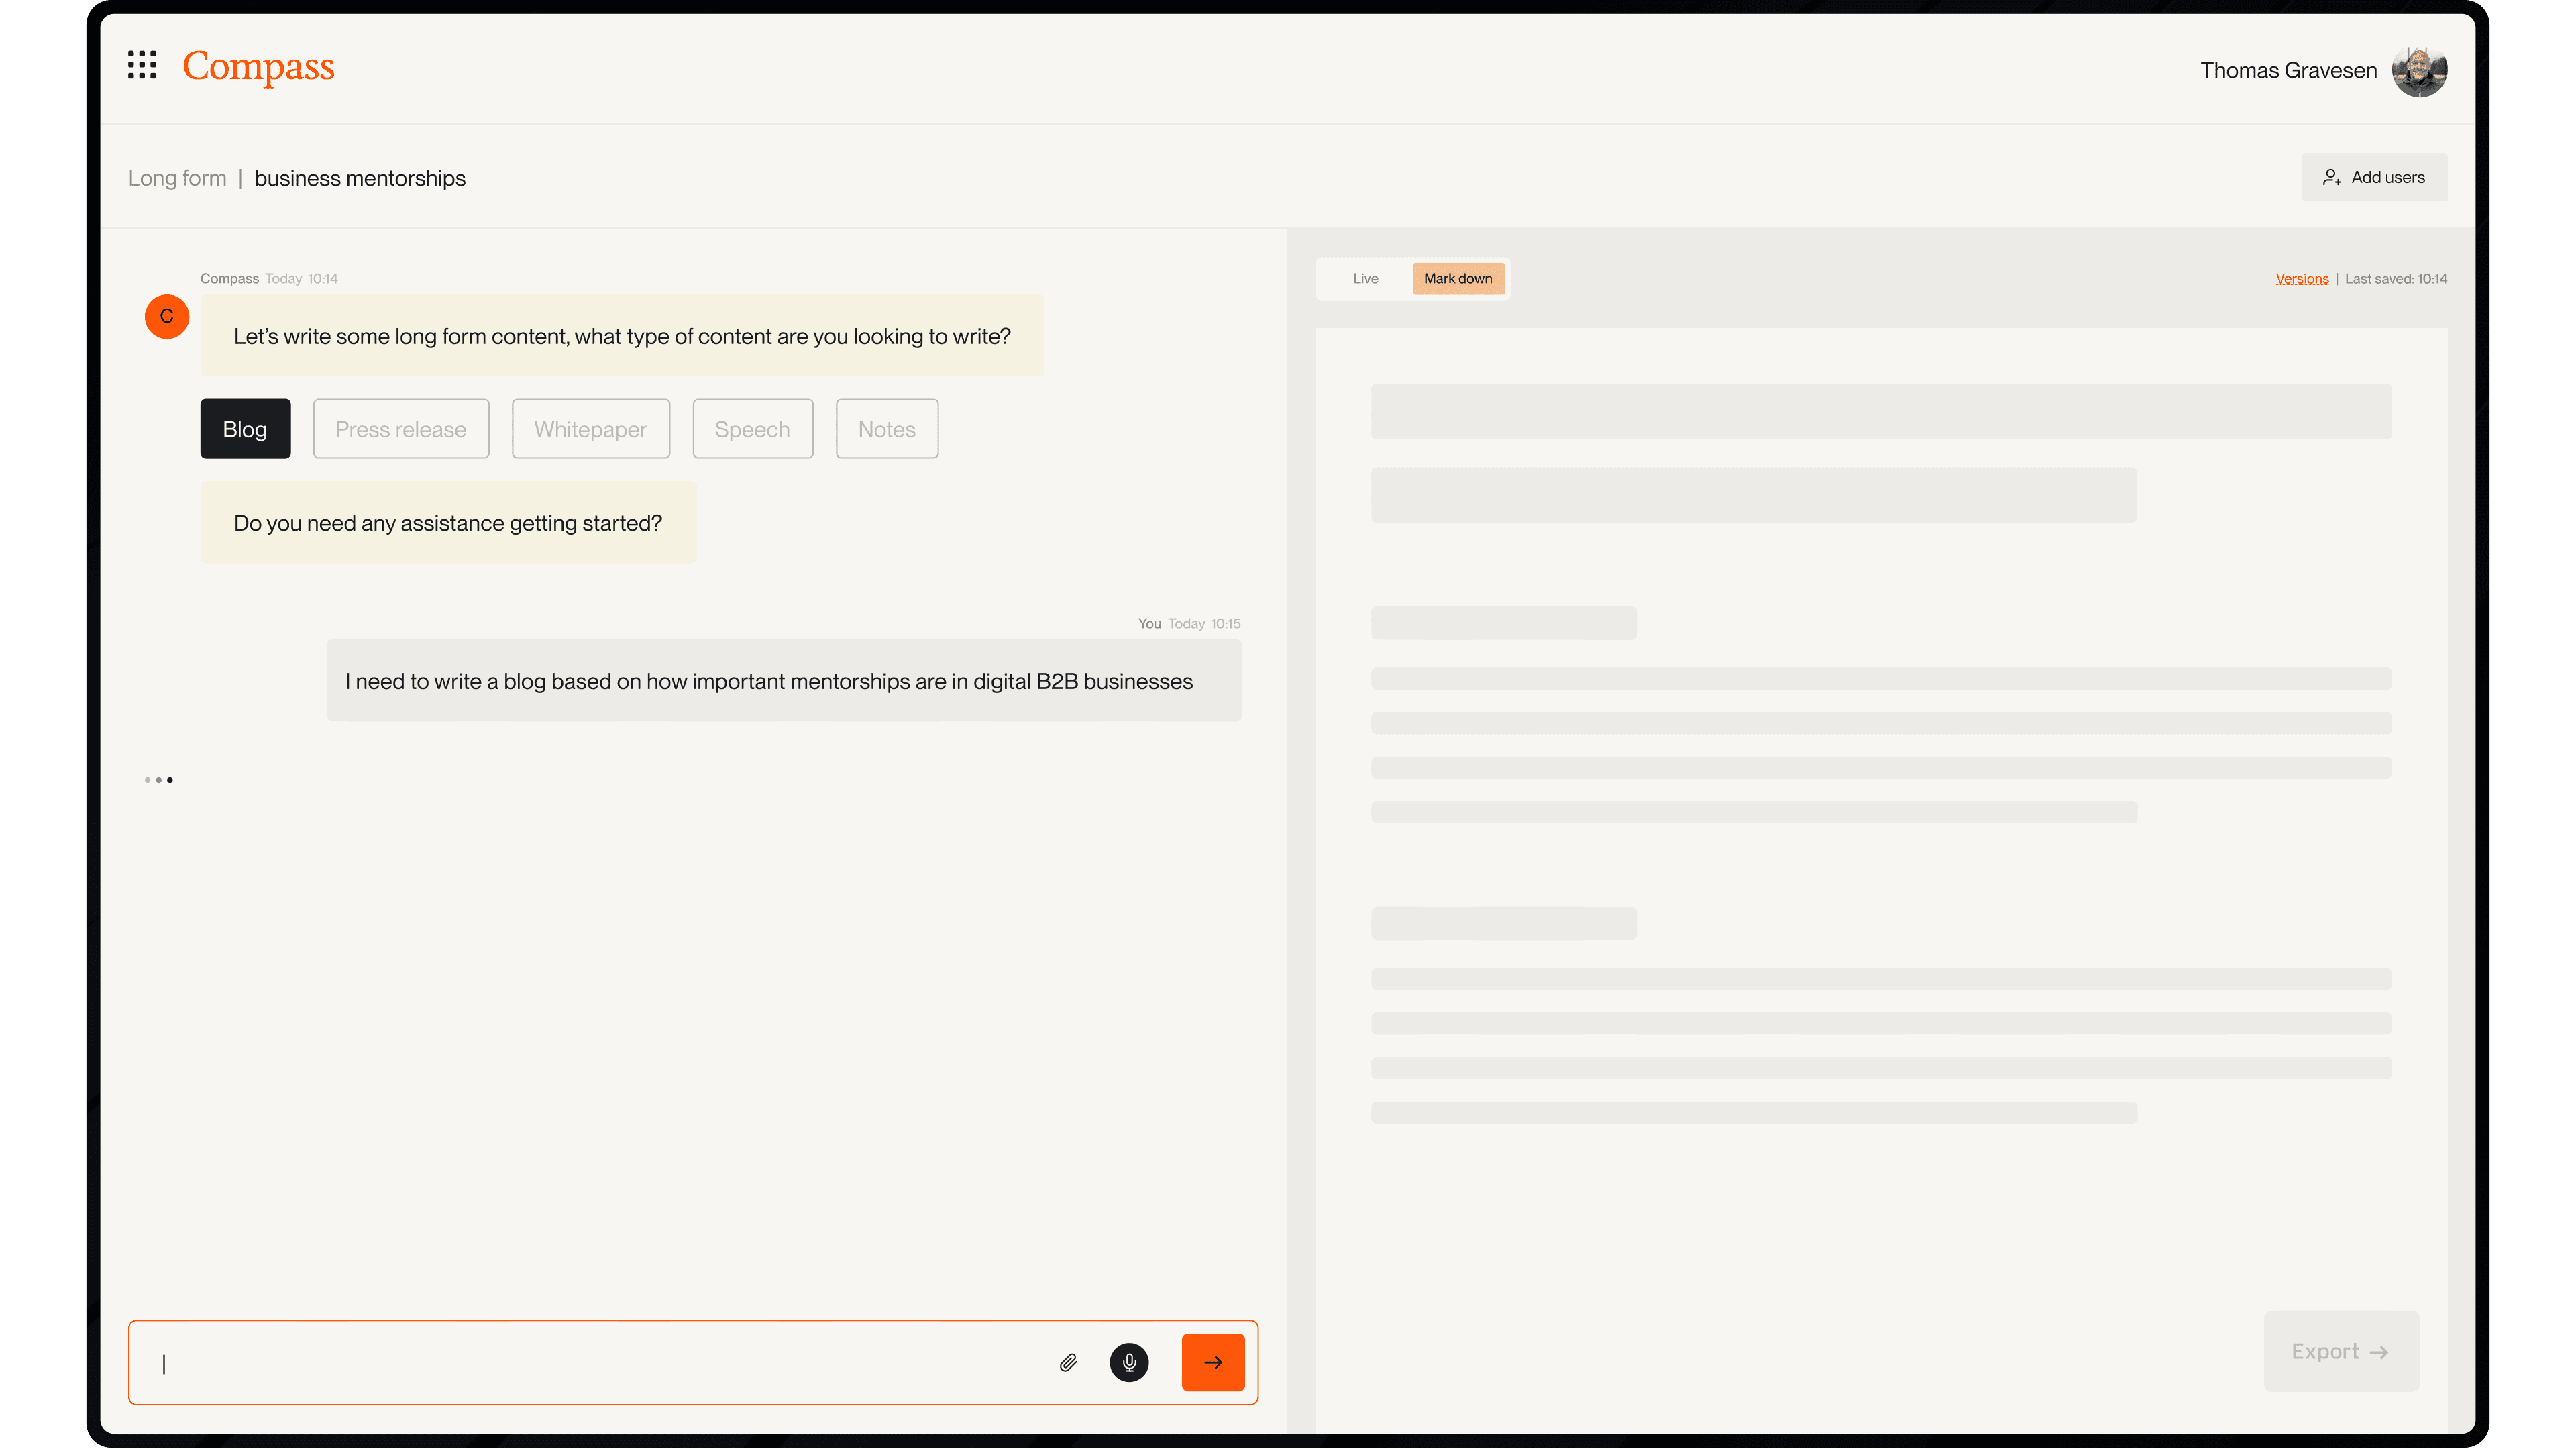Go to Long form breadcrumb
Image resolution: width=2576 pixels, height=1449 pixels.
pyautogui.click(x=177, y=178)
